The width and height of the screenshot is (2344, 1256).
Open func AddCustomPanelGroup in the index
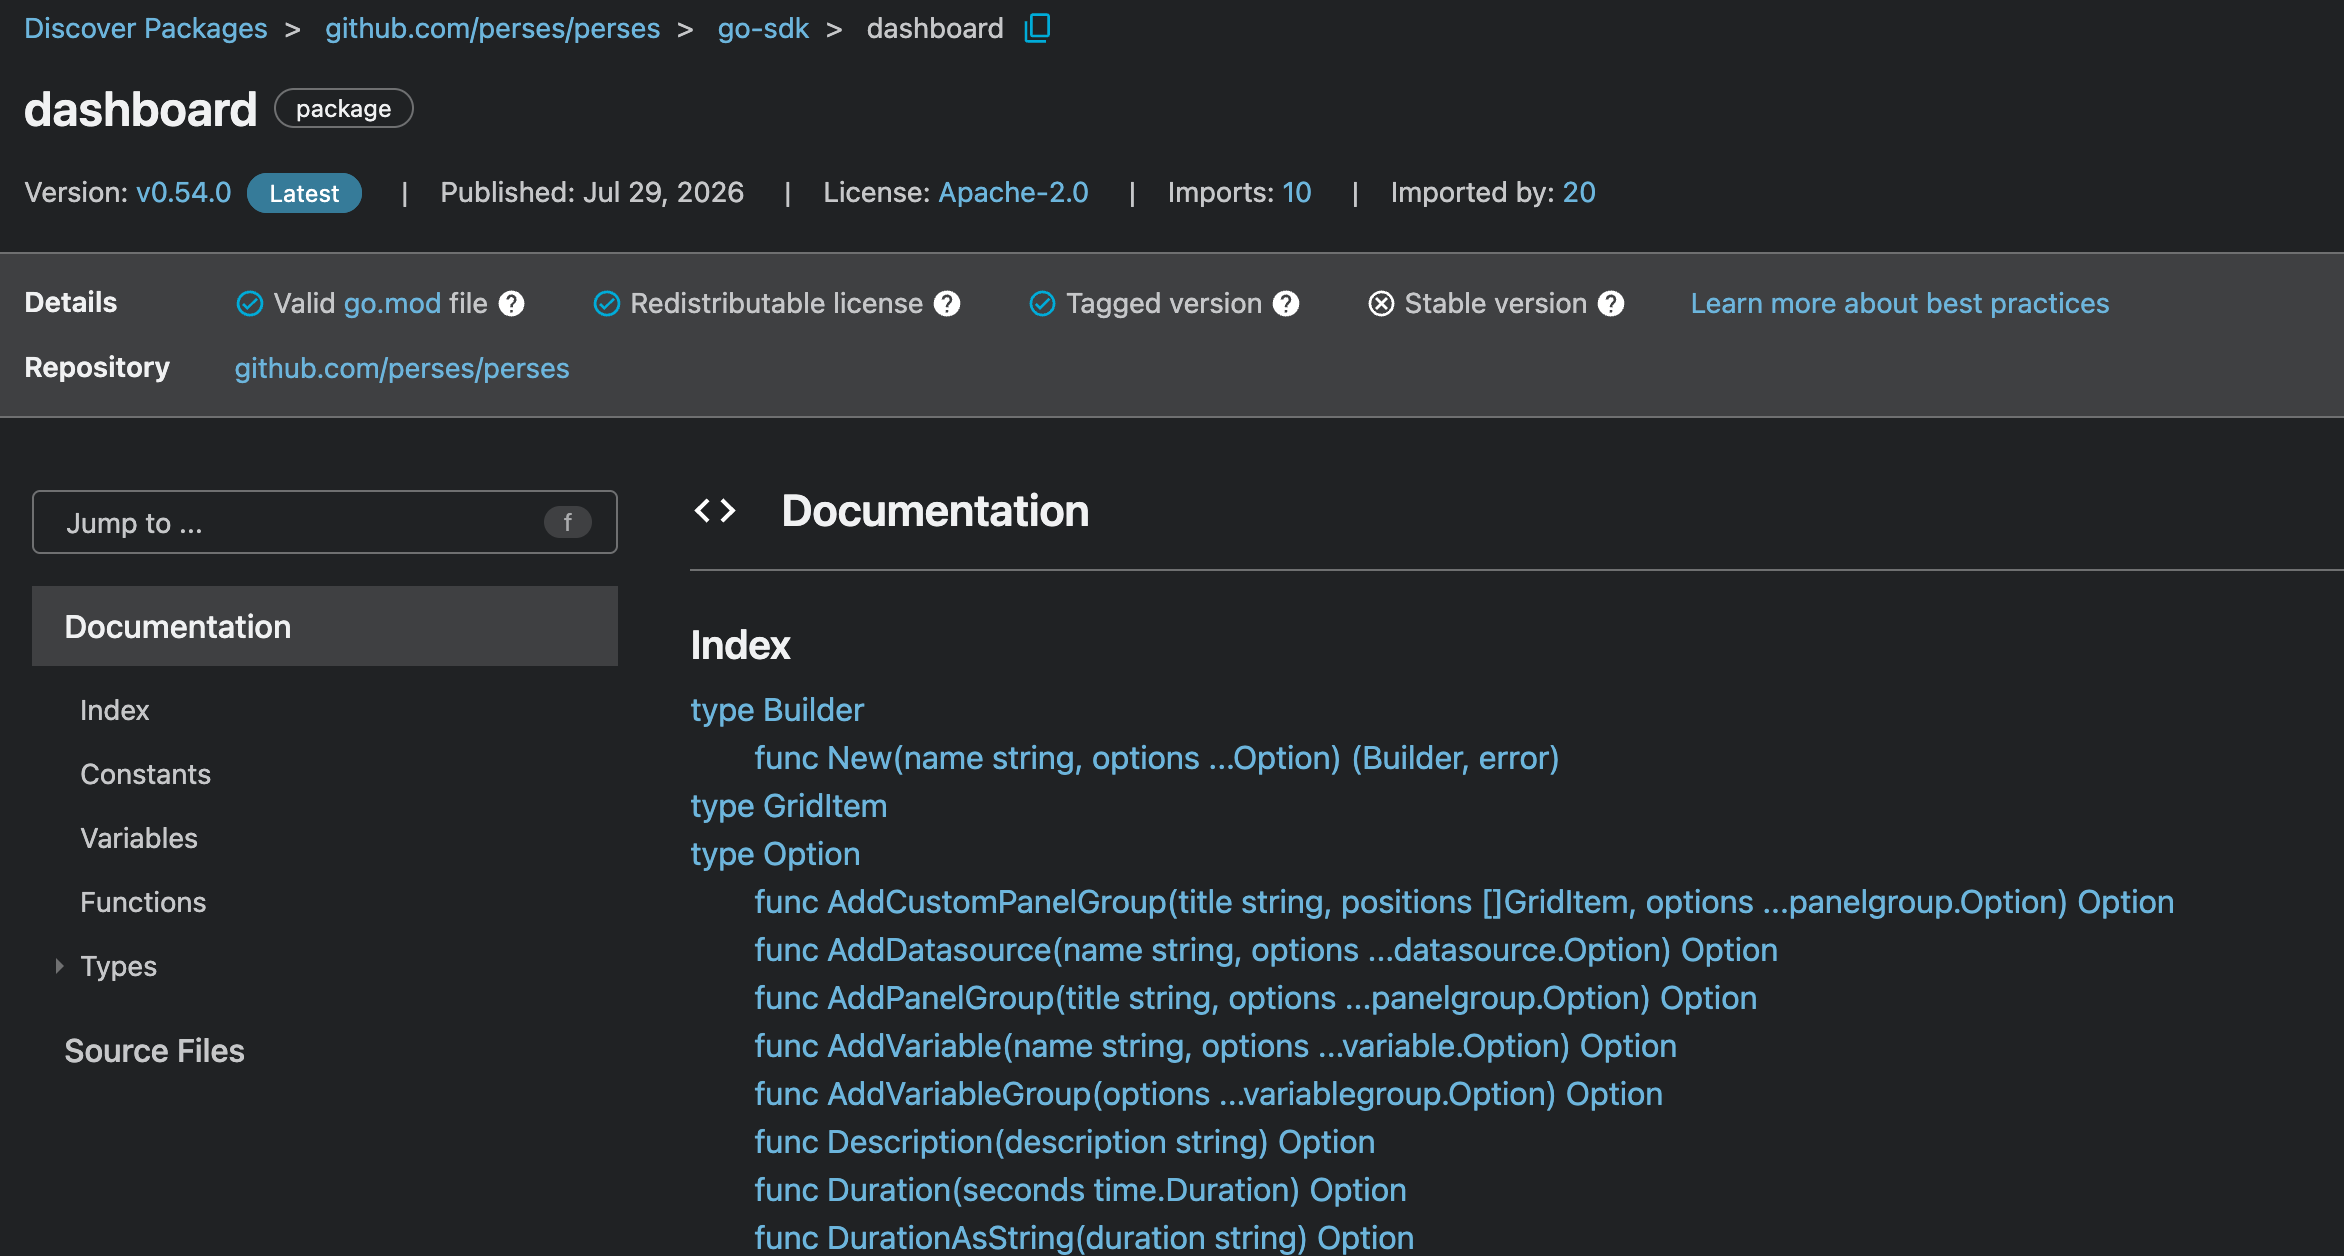(x=1464, y=902)
